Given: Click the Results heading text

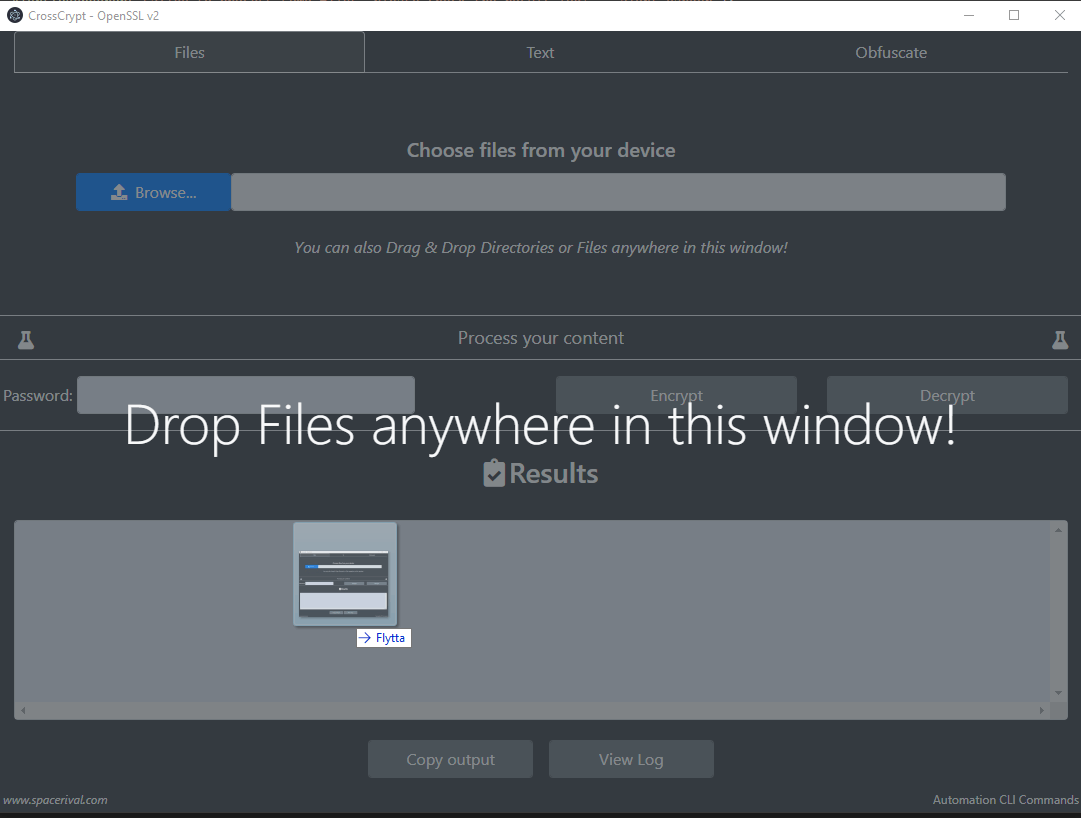Looking at the screenshot, I should tap(554, 473).
